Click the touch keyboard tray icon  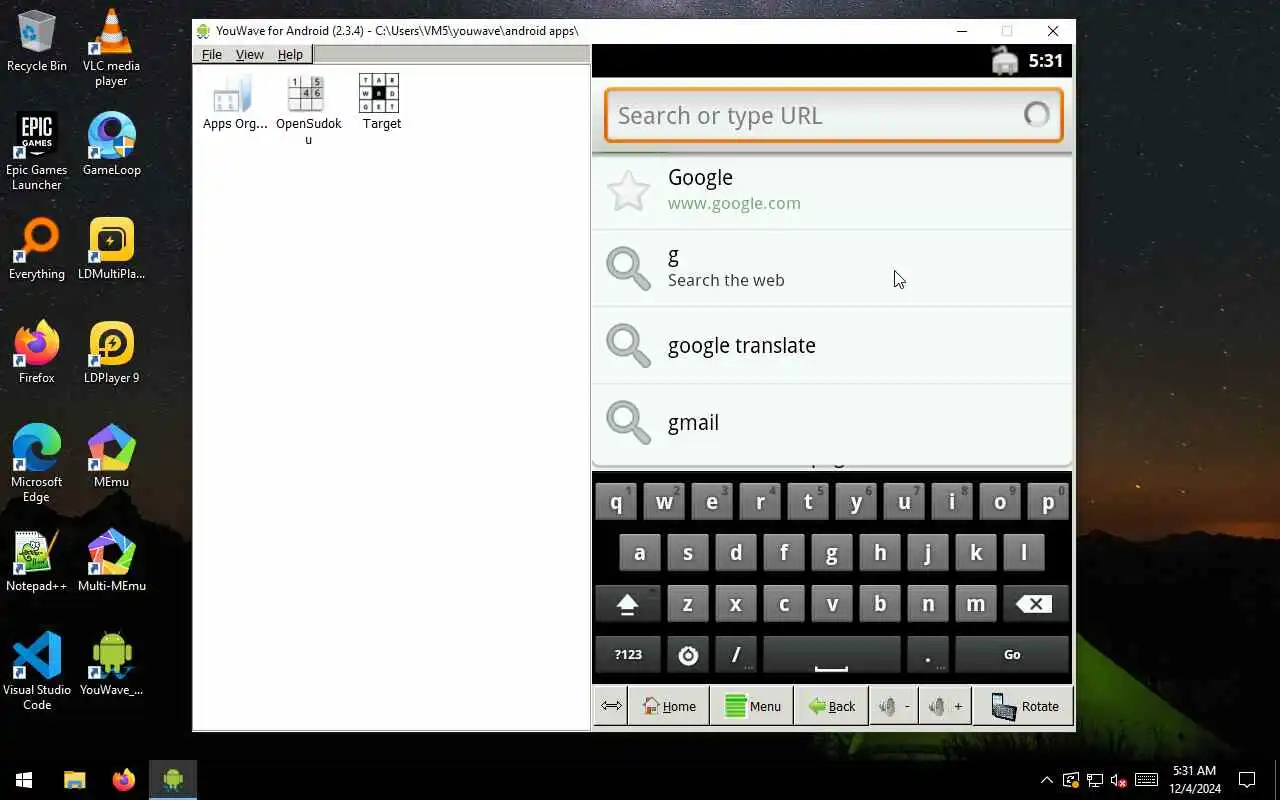click(1147, 780)
